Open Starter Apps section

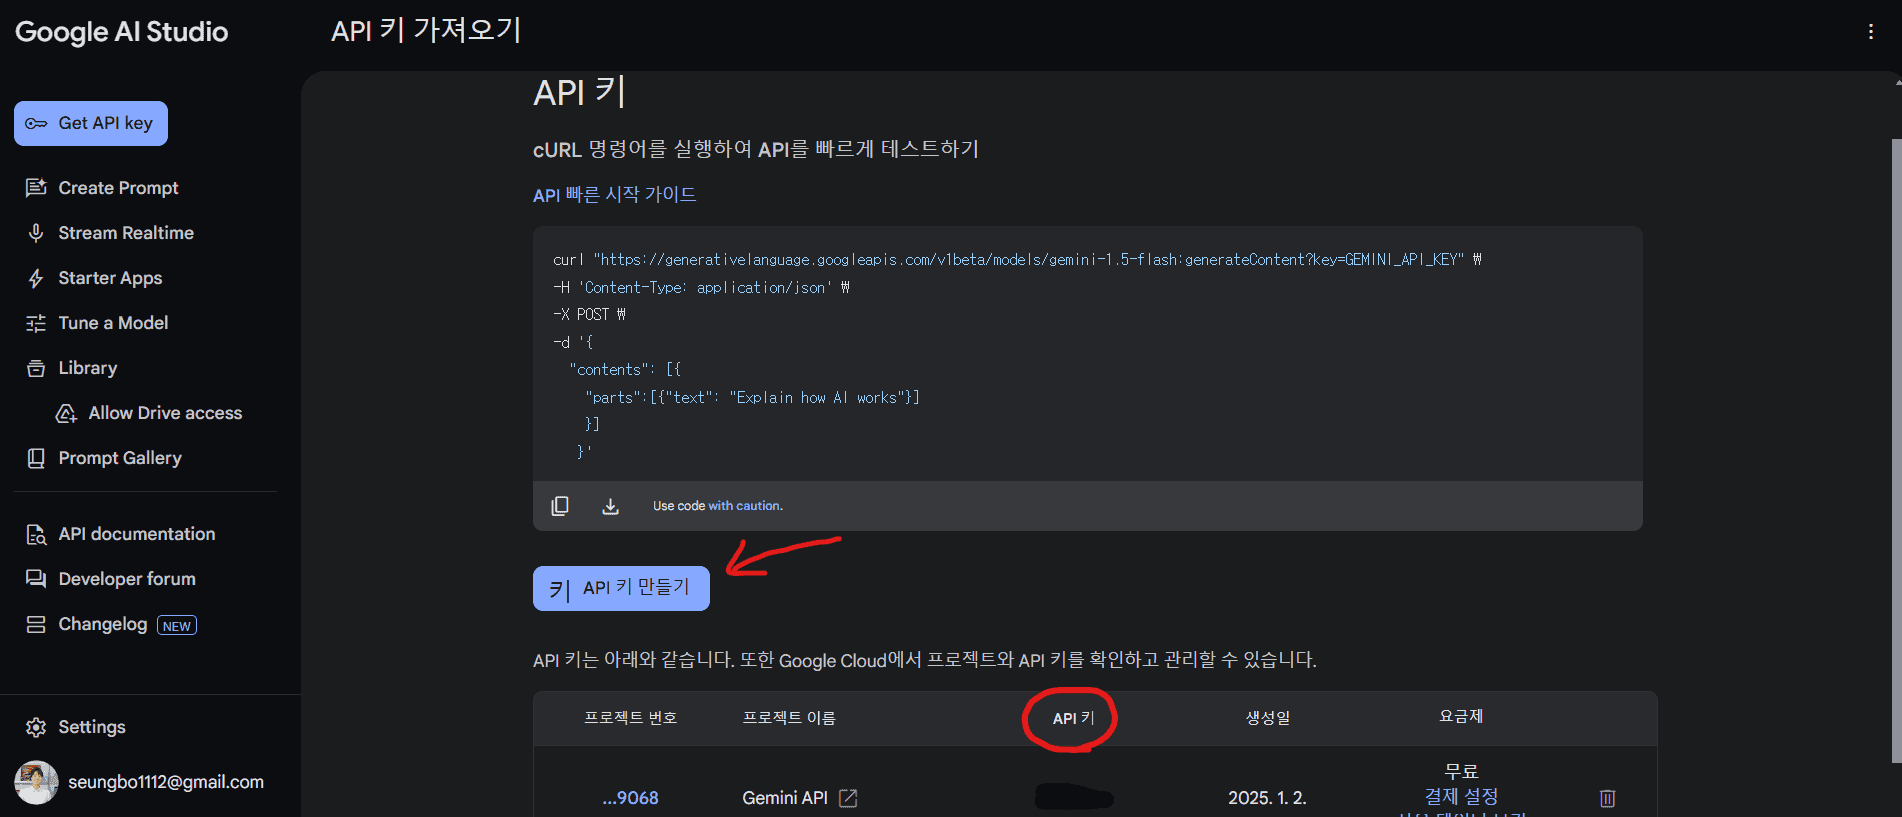pos(110,278)
